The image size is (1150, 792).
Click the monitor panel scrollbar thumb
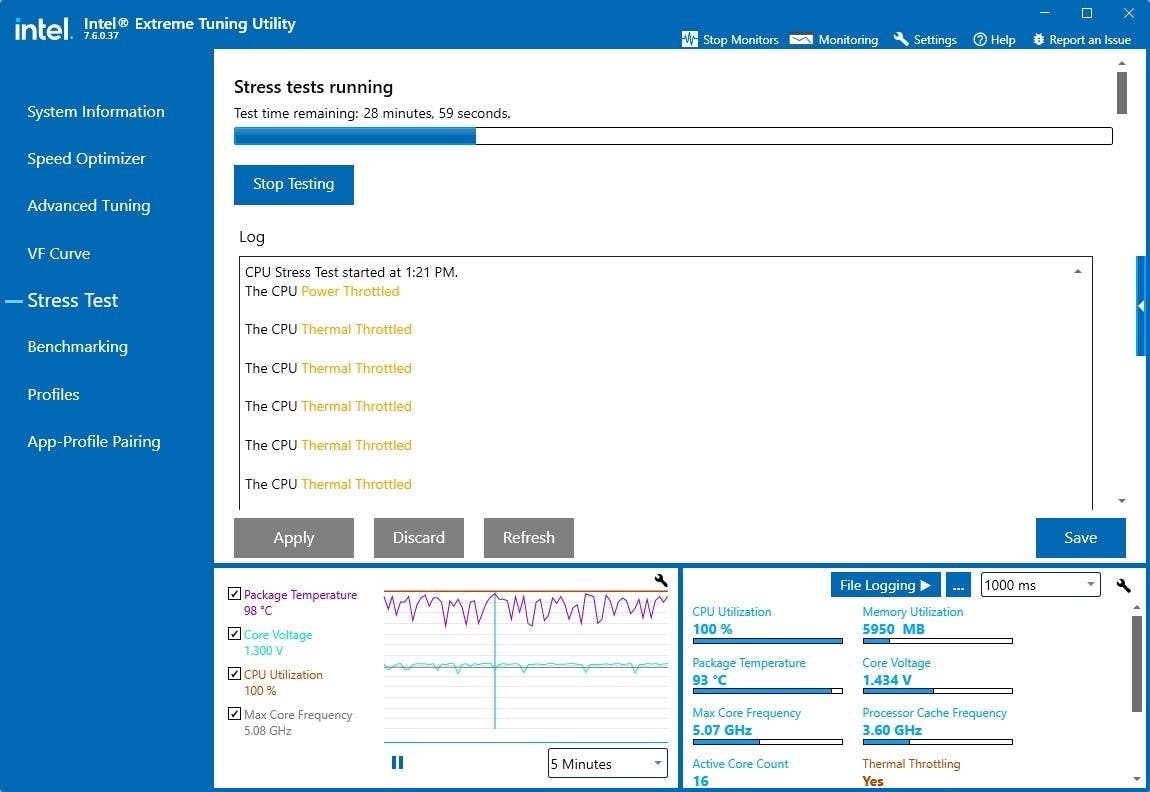pos(1137,664)
